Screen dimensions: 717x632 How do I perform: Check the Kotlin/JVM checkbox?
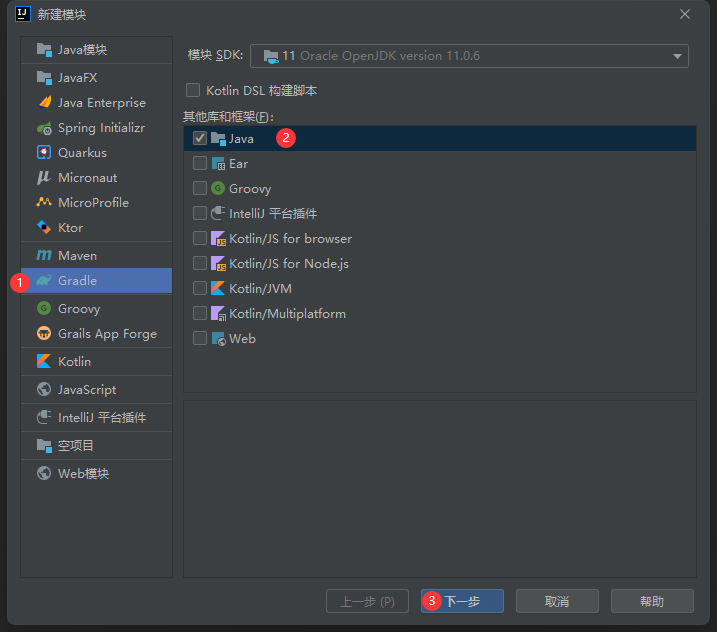coord(200,288)
